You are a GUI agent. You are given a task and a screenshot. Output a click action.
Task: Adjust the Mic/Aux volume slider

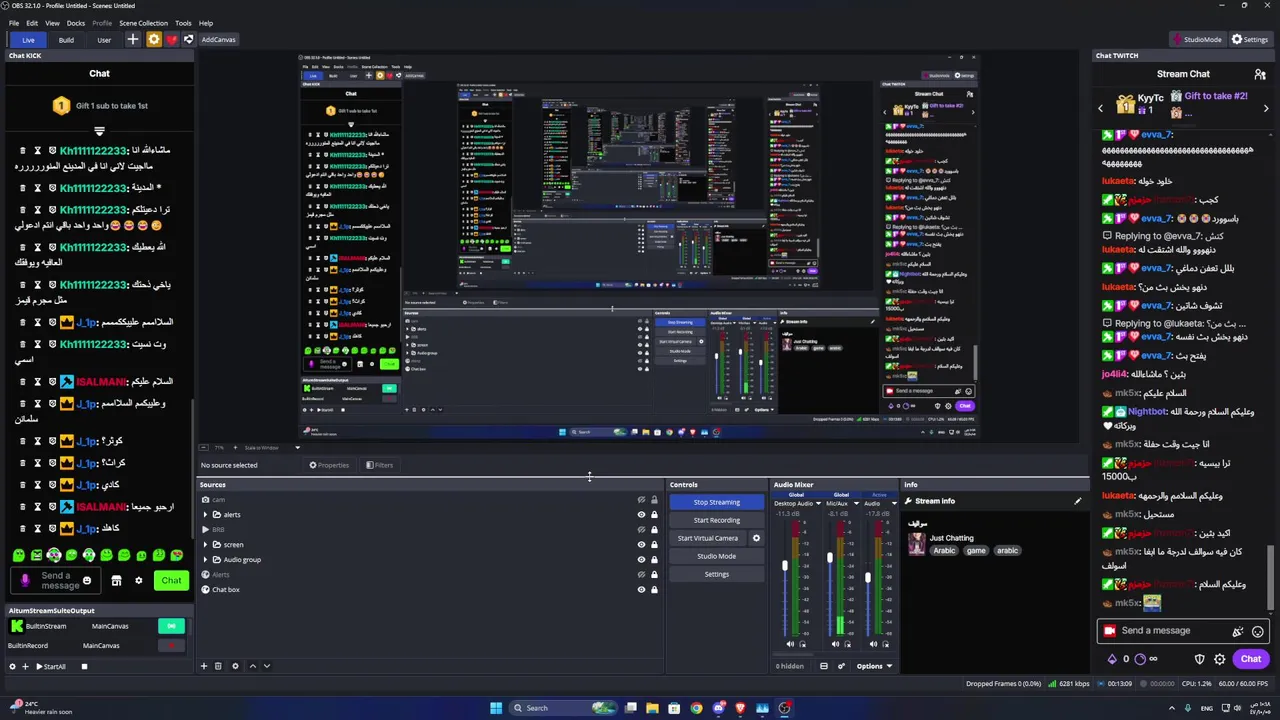[x=829, y=558]
